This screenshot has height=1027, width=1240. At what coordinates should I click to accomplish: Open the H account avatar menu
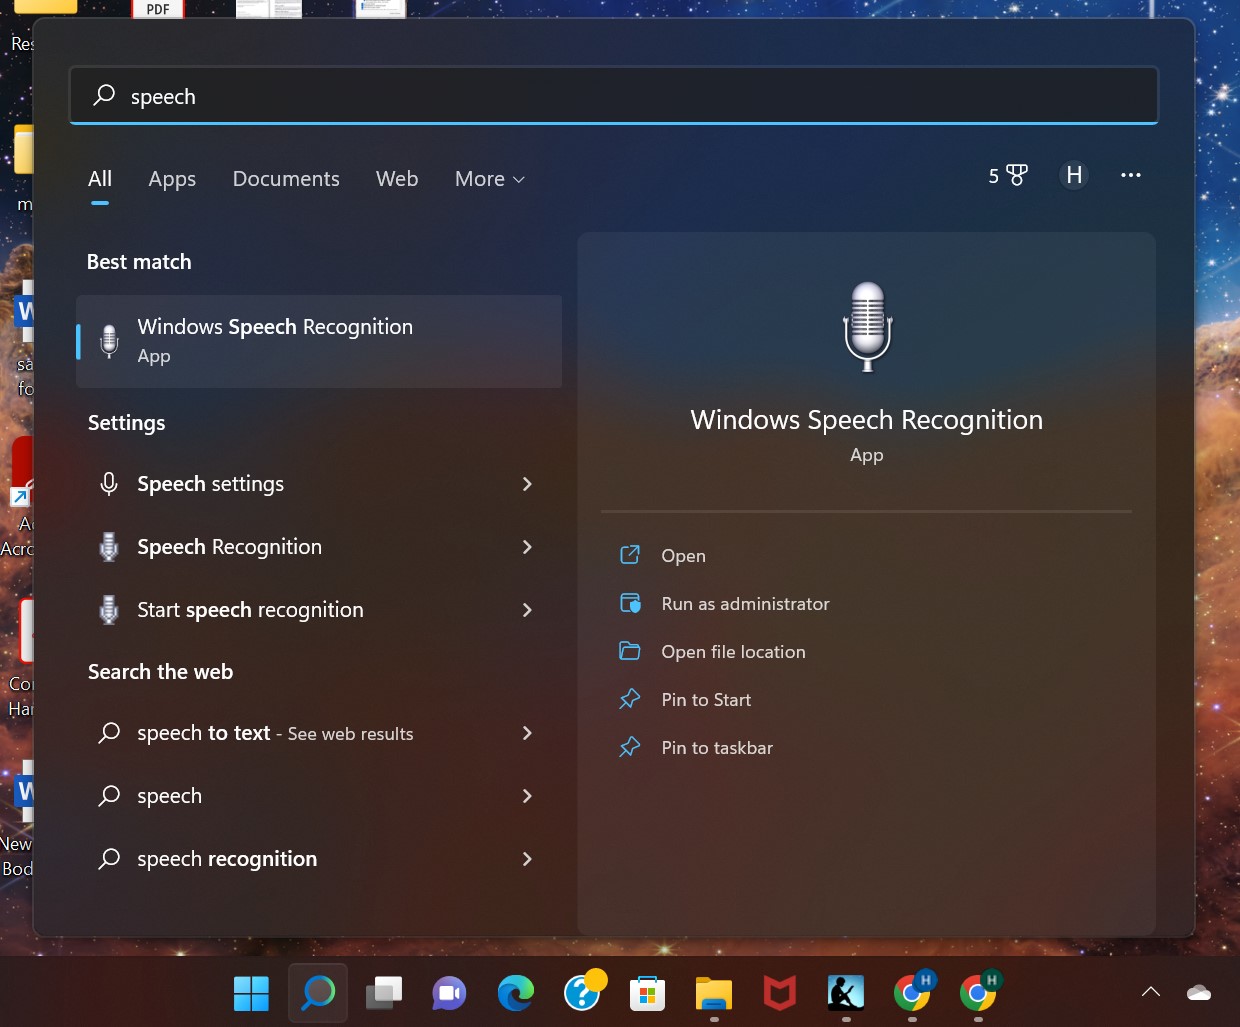tap(1074, 175)
